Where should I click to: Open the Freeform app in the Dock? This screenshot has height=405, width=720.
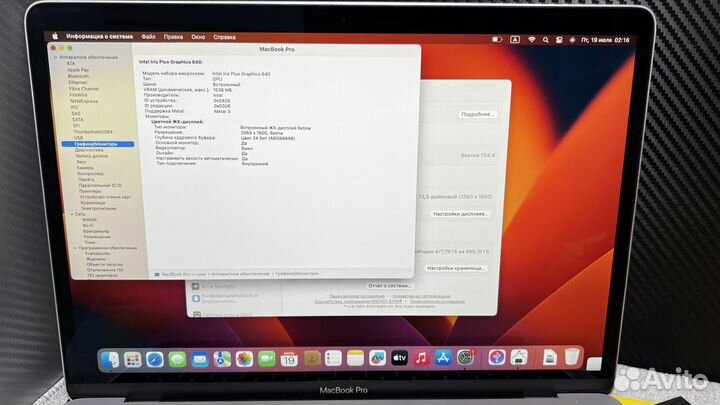coord(377,358)
